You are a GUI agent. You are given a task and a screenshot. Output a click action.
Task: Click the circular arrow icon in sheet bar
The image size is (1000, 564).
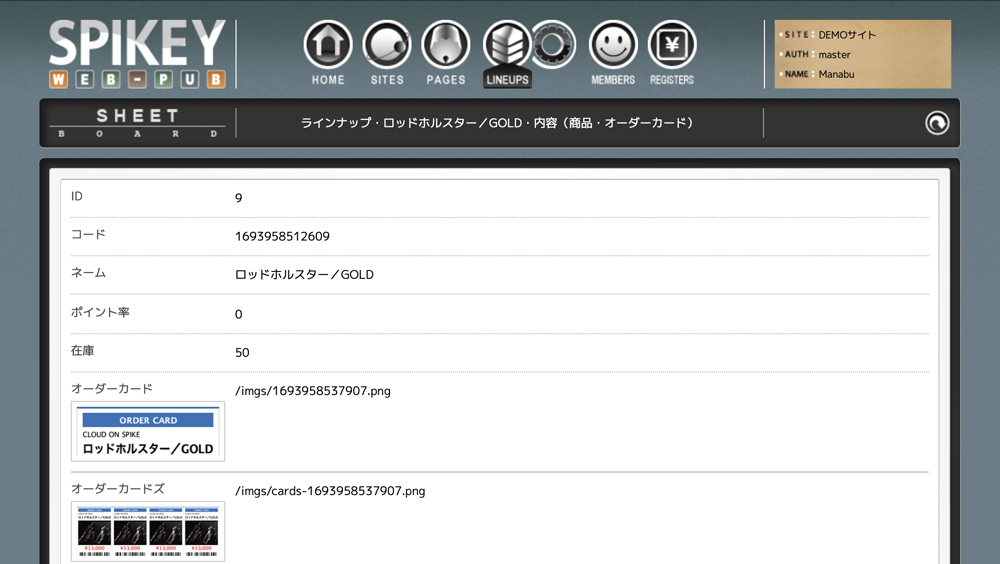(937, 123)
